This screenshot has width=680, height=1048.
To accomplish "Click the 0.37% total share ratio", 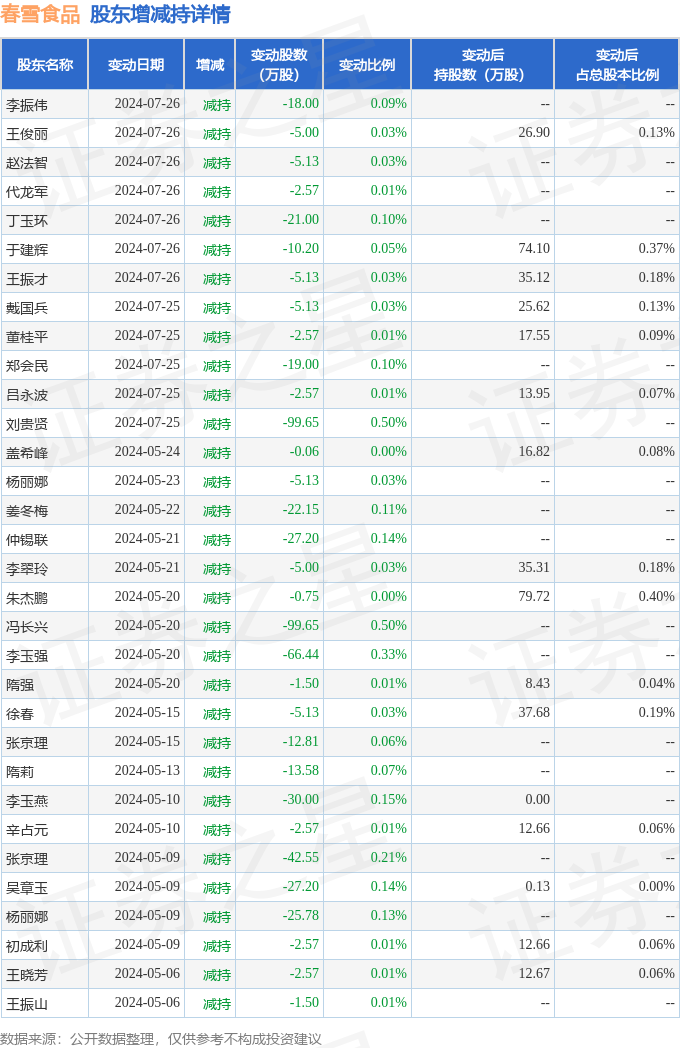I will tap(657, 249).
